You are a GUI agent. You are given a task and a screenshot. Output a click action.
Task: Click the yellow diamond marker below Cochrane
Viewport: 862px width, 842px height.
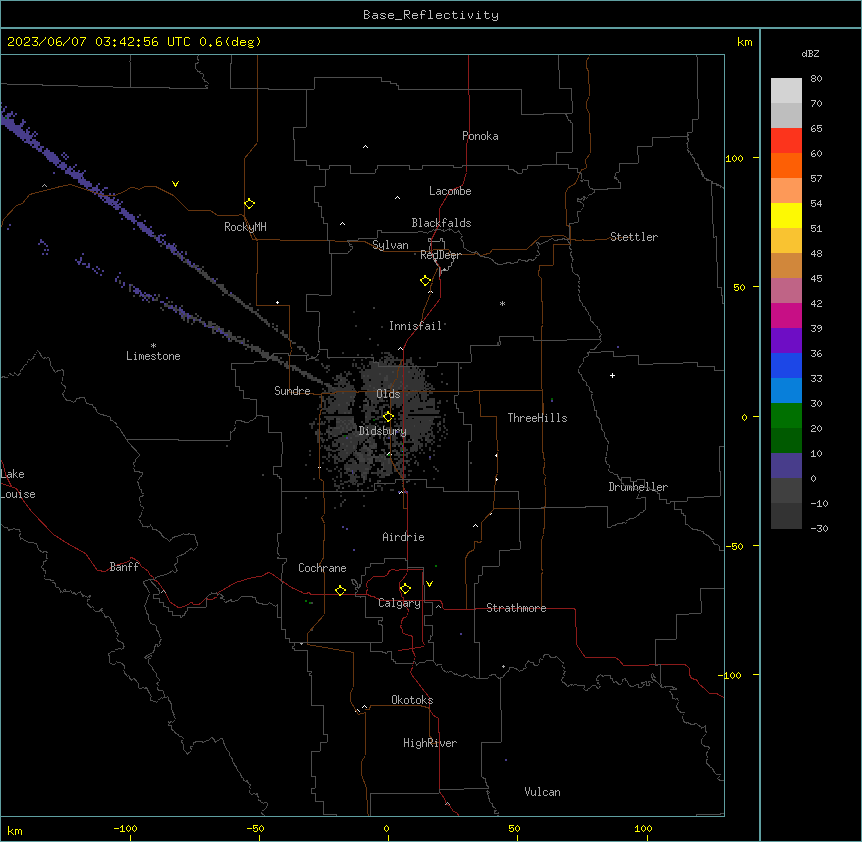click(x=340, y=590)
